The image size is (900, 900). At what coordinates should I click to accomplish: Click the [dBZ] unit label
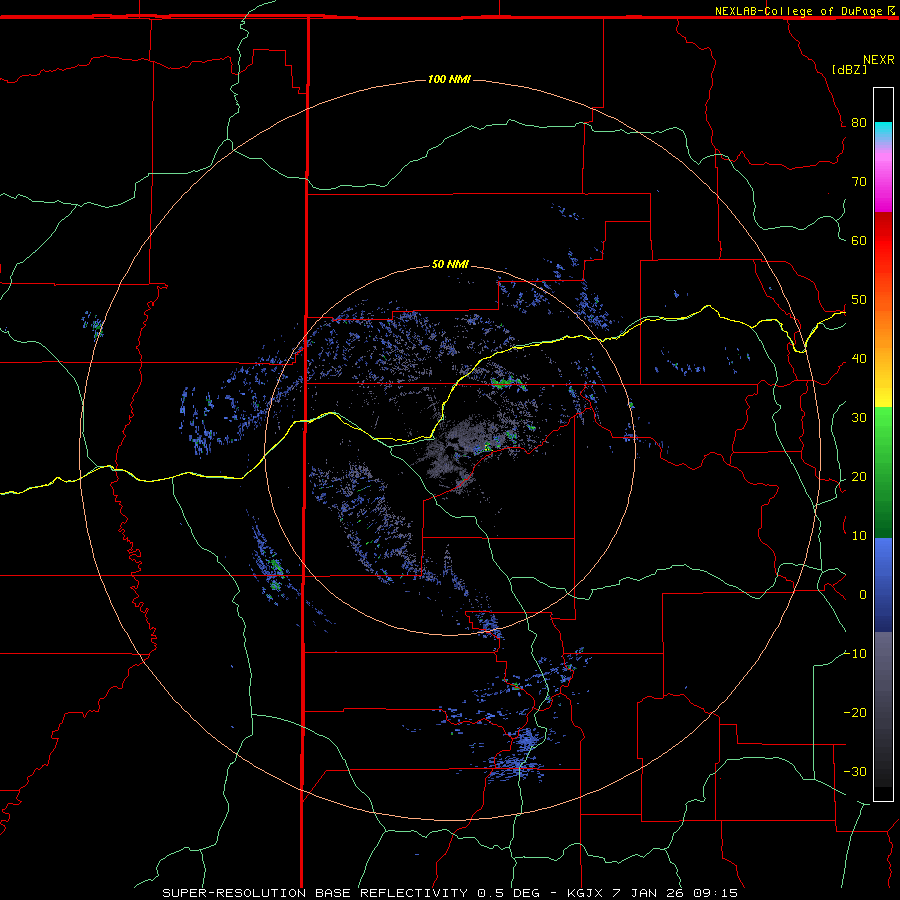click(849, 69)
